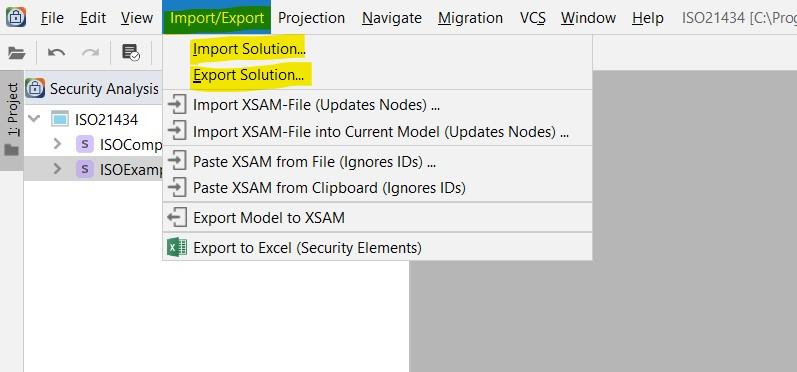The image size is (797, 372).
Task: Click the Security Analysis lock icon
Action: [x=35, y=88]
